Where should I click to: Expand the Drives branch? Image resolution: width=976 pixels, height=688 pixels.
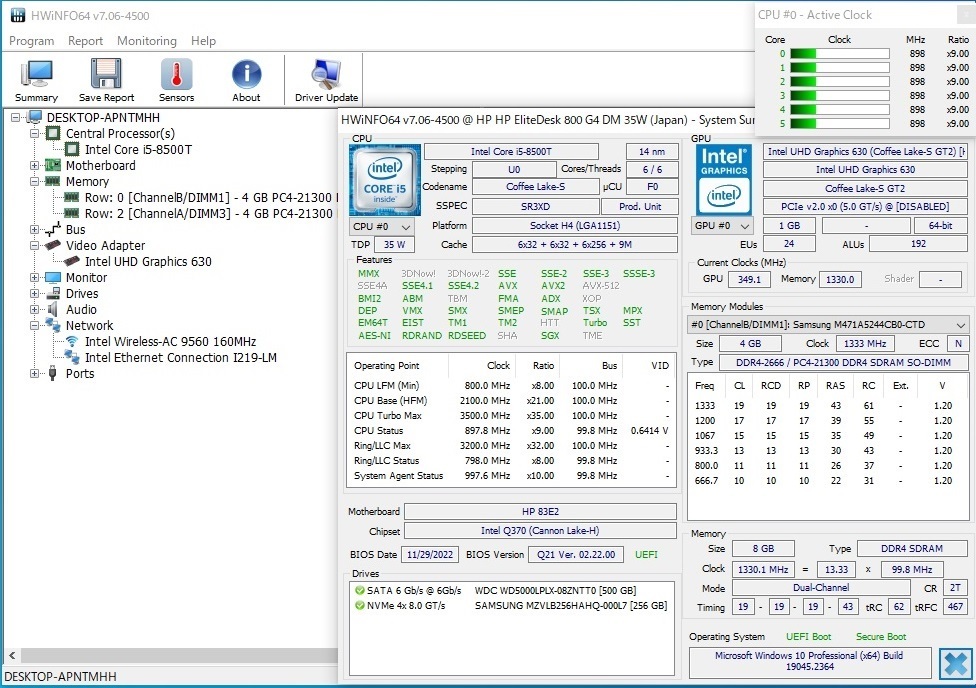pos(34,293)
